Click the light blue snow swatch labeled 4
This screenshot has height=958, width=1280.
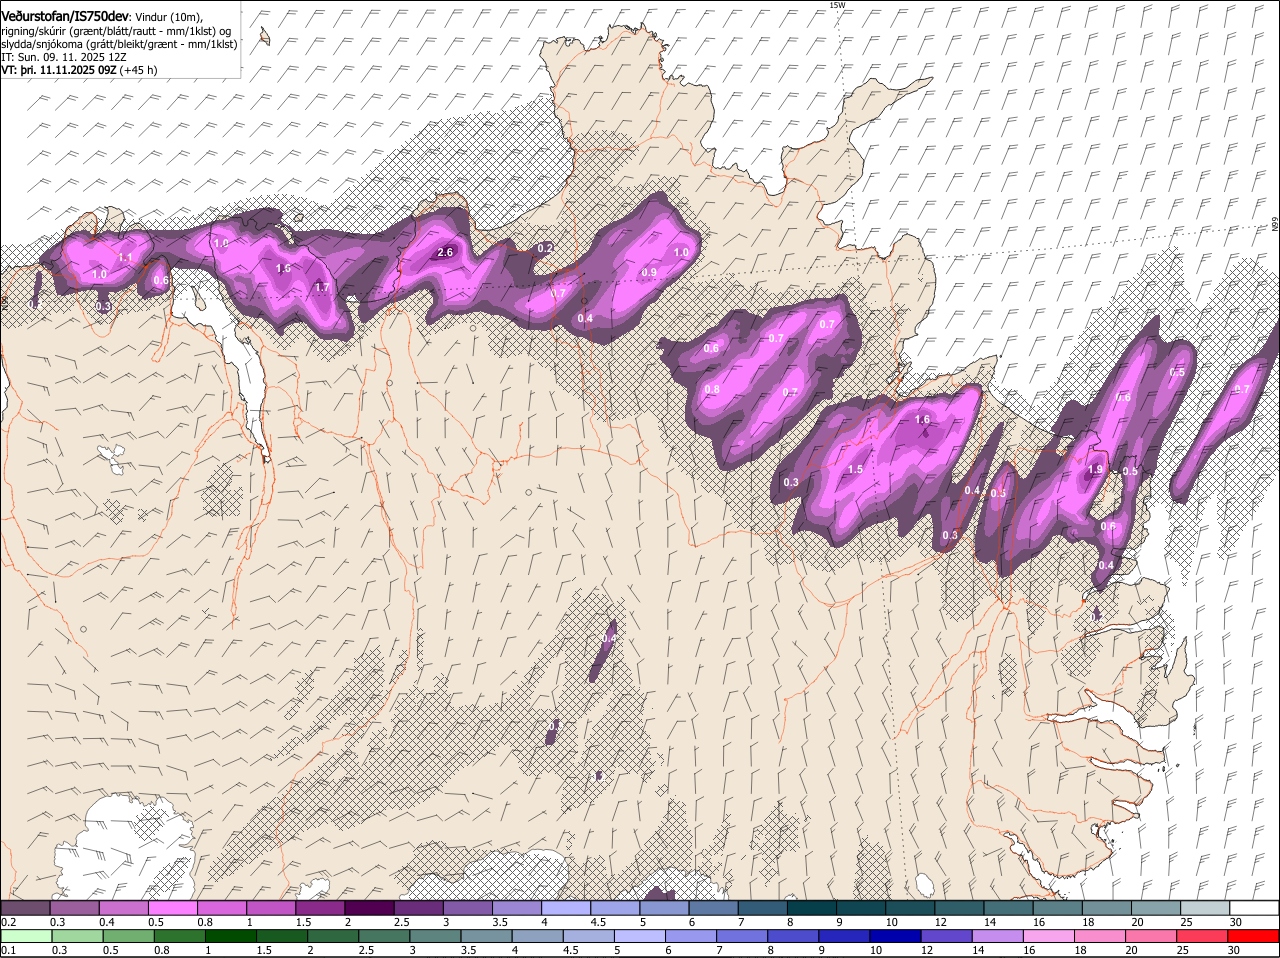[x=565, y=907]
